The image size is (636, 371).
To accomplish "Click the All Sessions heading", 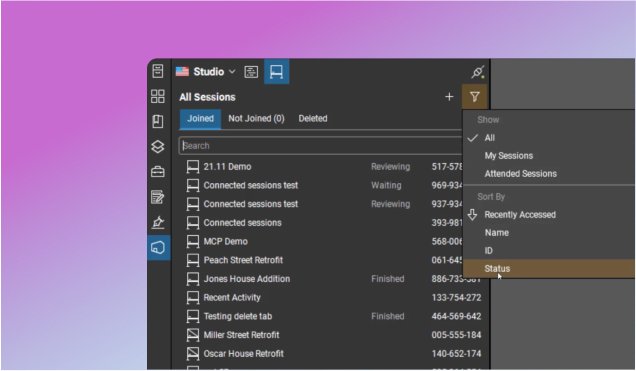I will tap(207, 97).
